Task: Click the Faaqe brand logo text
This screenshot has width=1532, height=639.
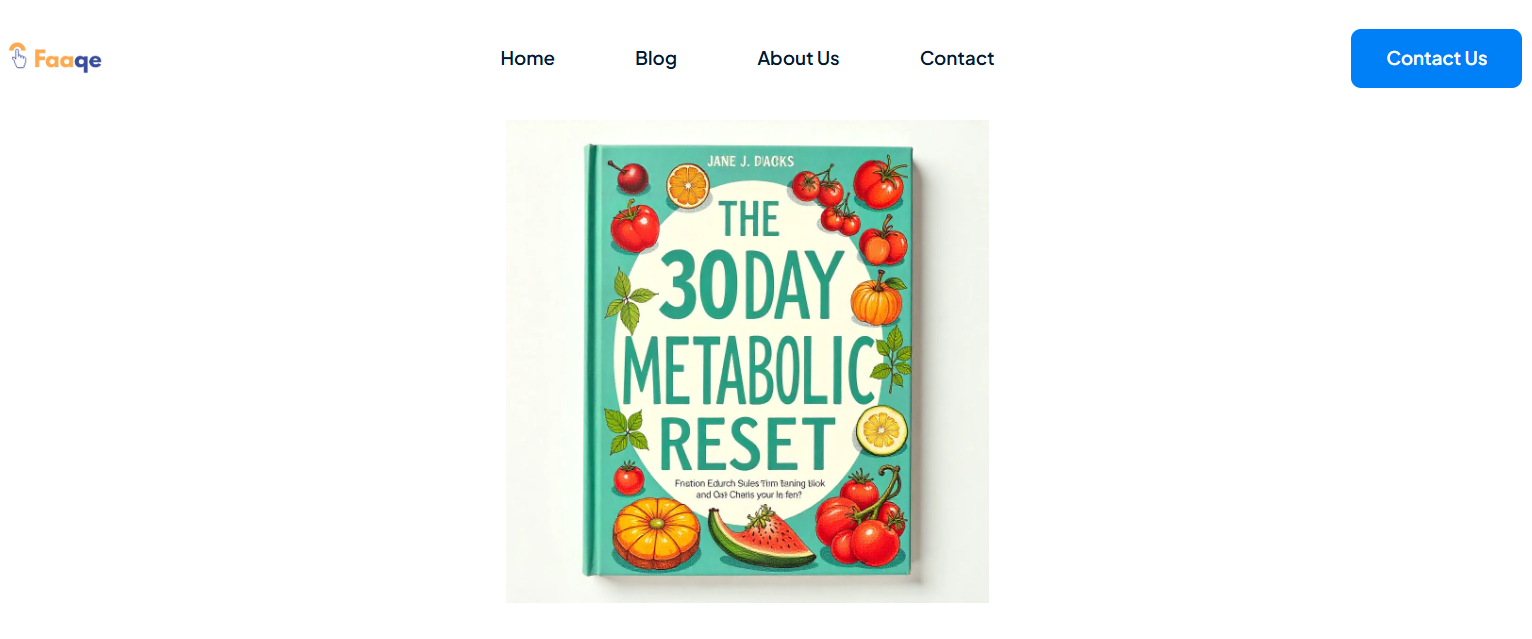Action: point(67,60)
